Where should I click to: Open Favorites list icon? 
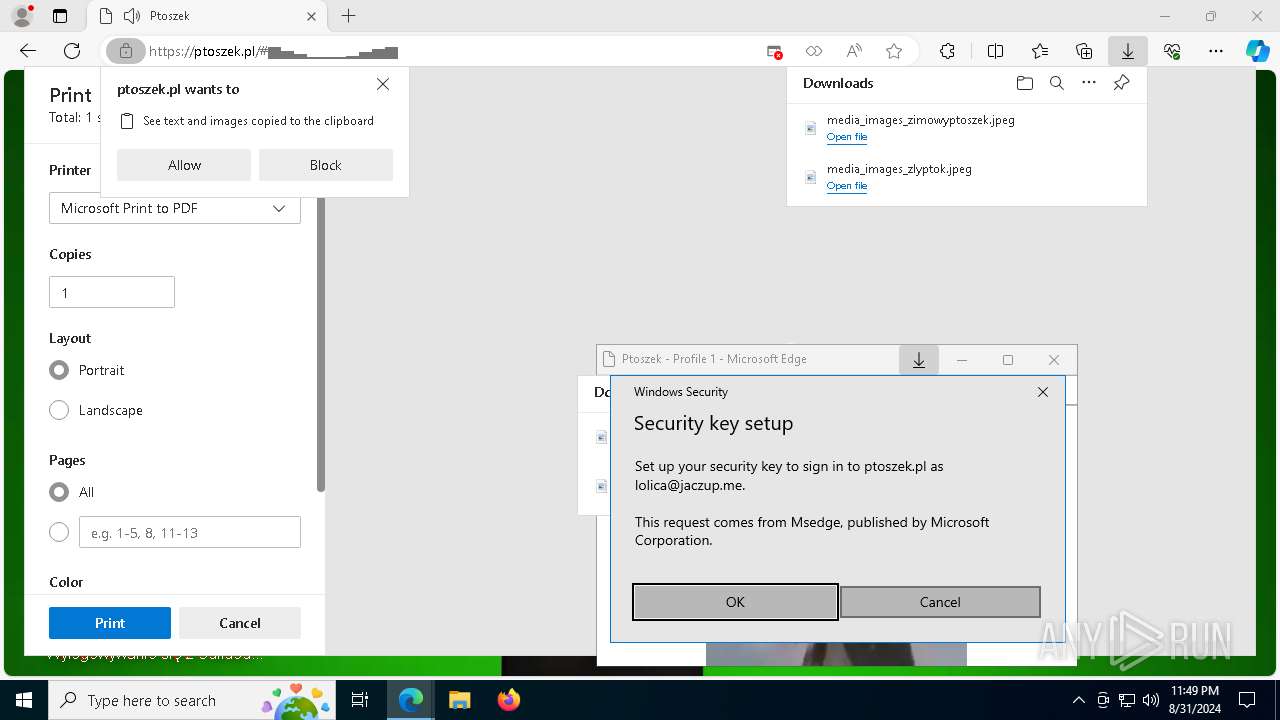(1040, 51)
